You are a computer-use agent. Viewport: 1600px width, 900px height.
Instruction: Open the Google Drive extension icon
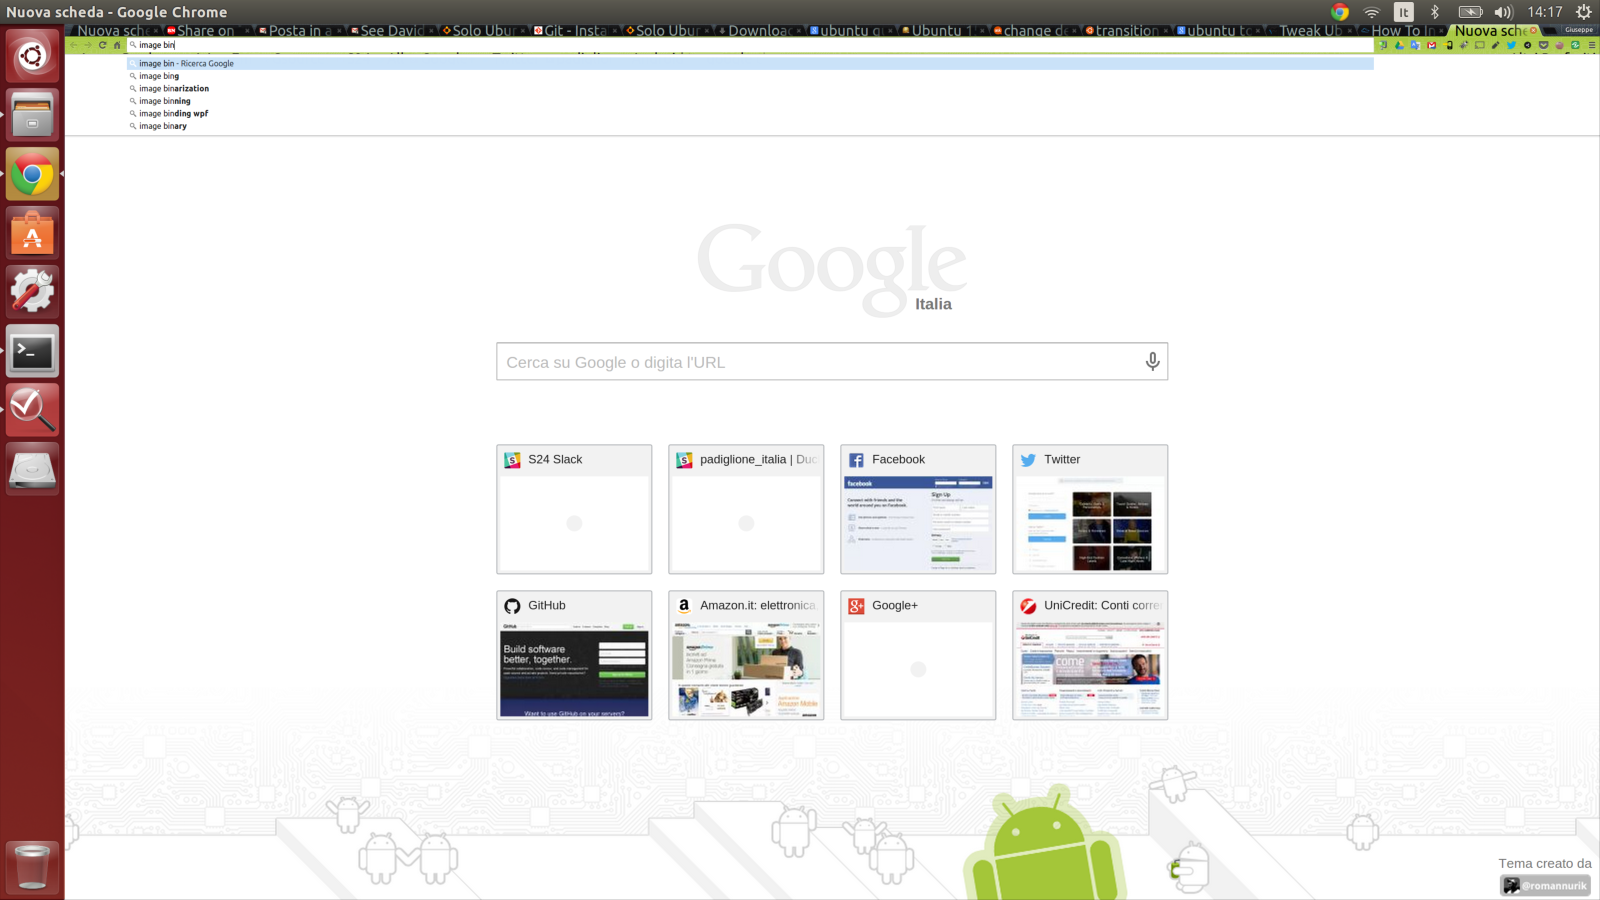pos(1399,45)
